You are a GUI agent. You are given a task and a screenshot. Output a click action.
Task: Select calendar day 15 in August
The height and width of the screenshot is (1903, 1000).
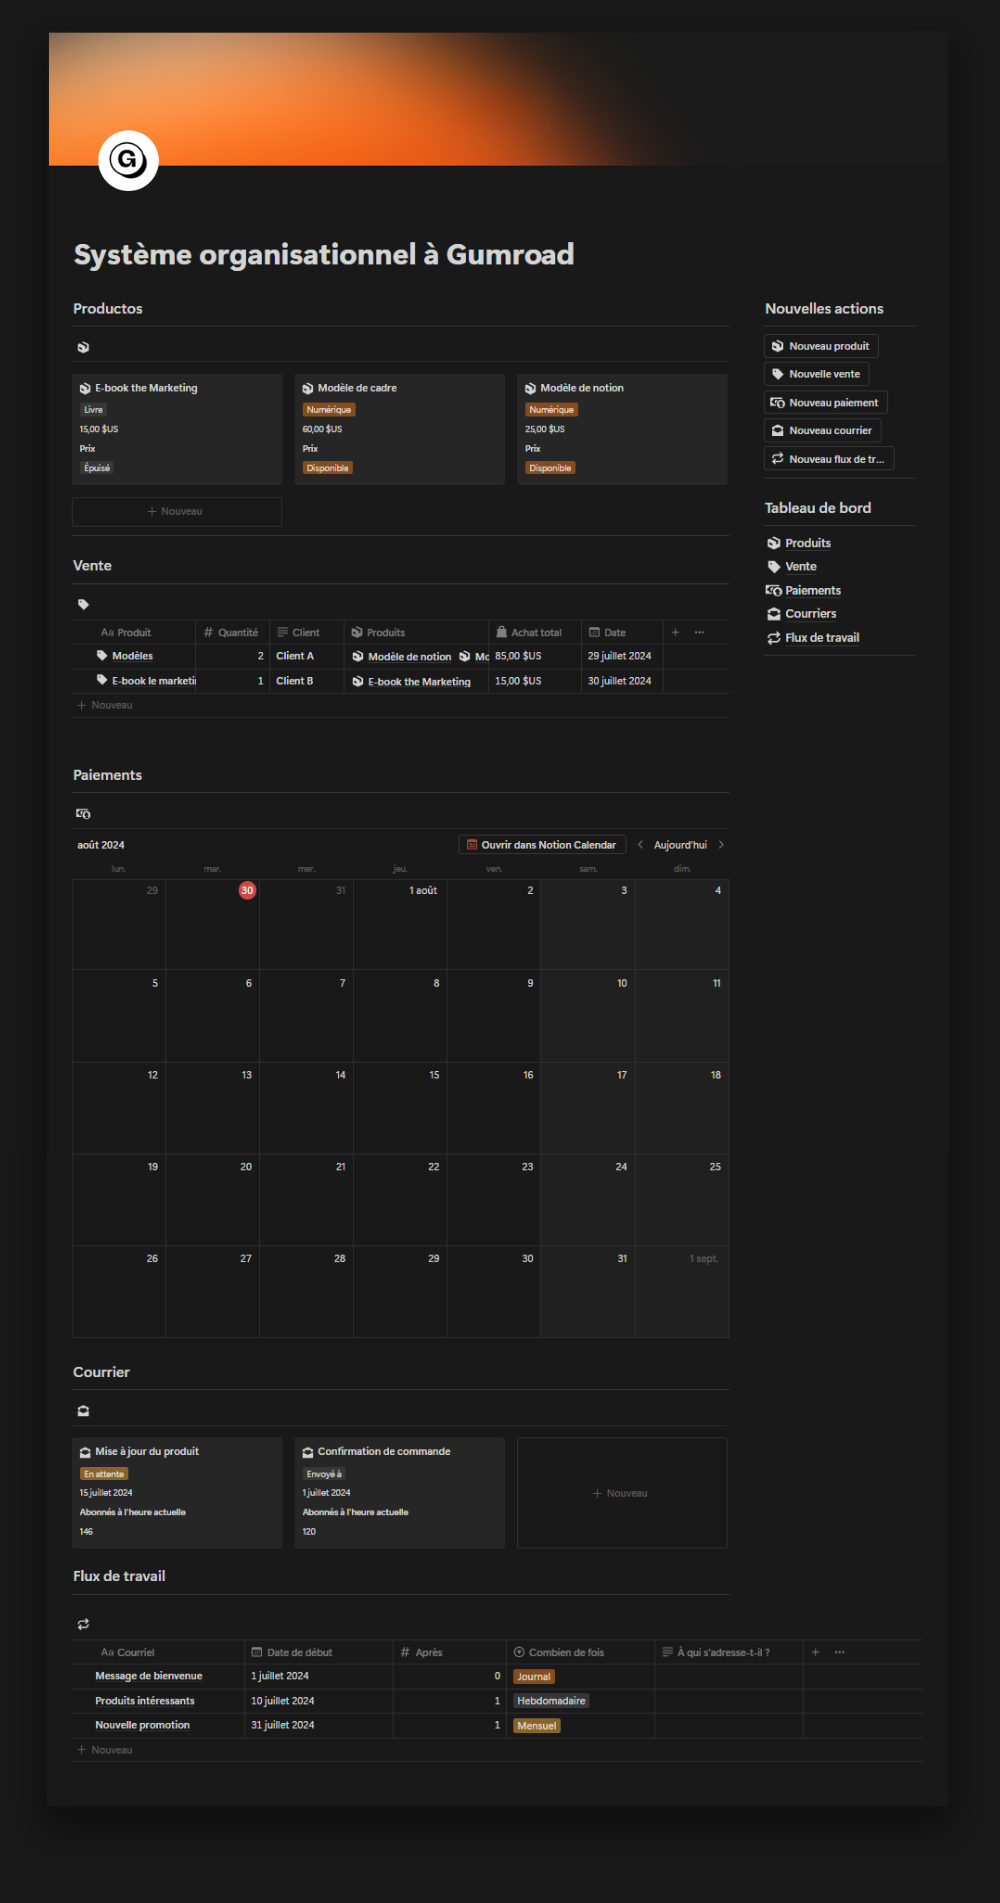[x=434, y=1075]
